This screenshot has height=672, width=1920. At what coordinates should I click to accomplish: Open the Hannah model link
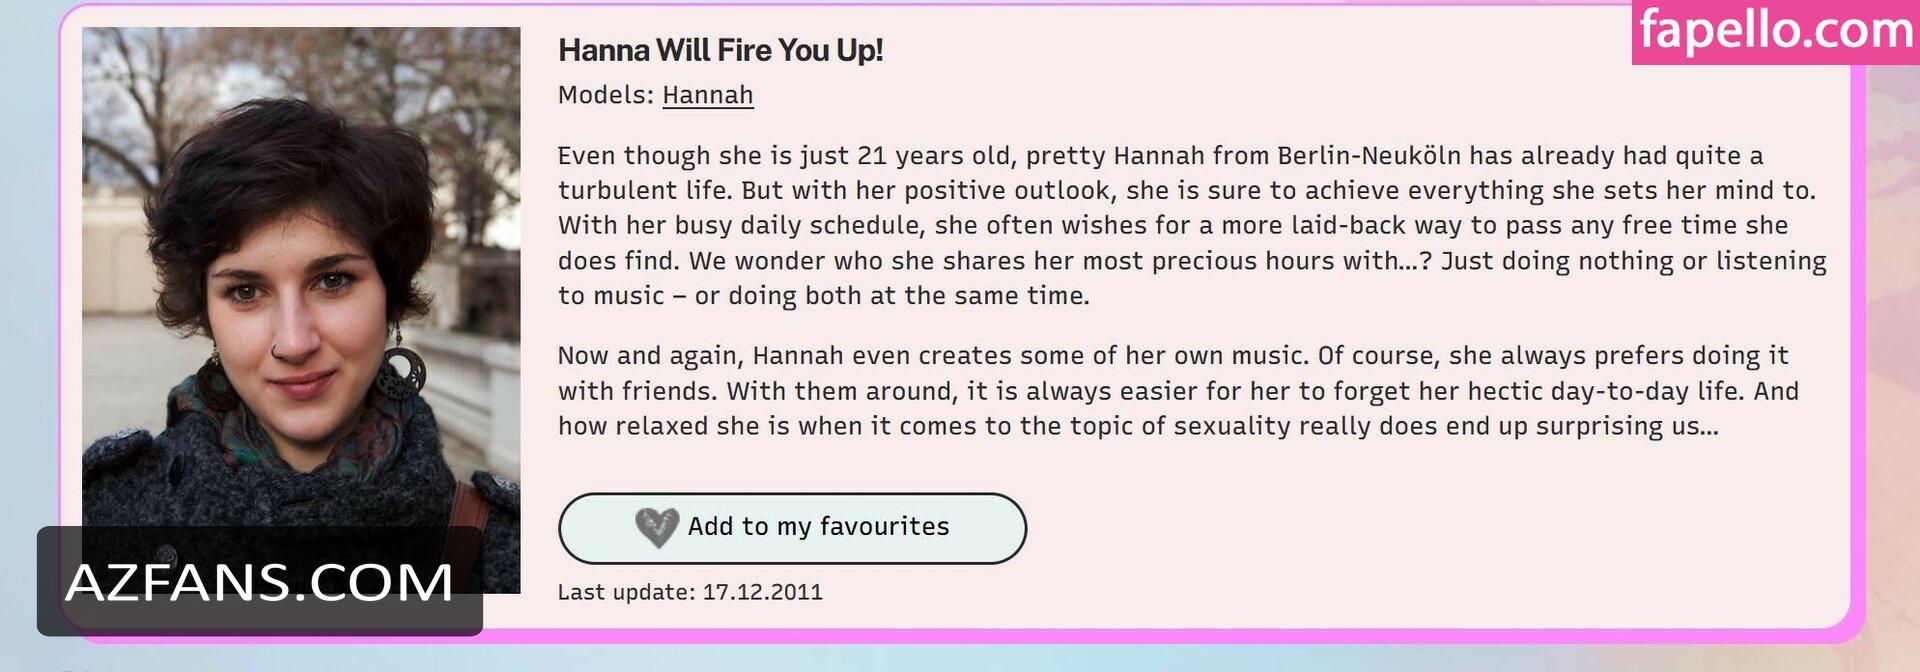pyautogui.click(x=707, y=95)
